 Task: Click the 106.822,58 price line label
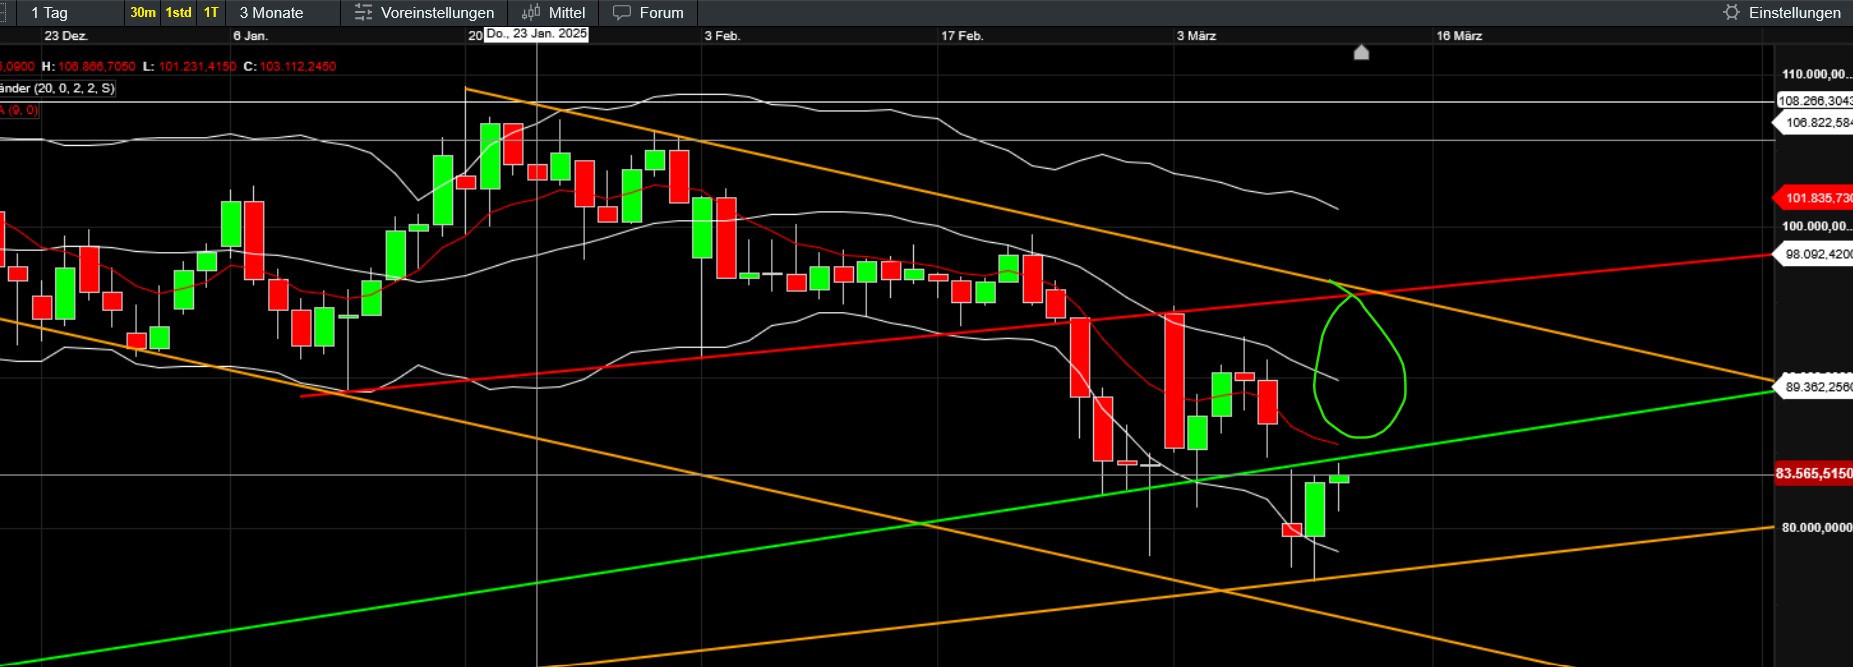click(1814, 123)
